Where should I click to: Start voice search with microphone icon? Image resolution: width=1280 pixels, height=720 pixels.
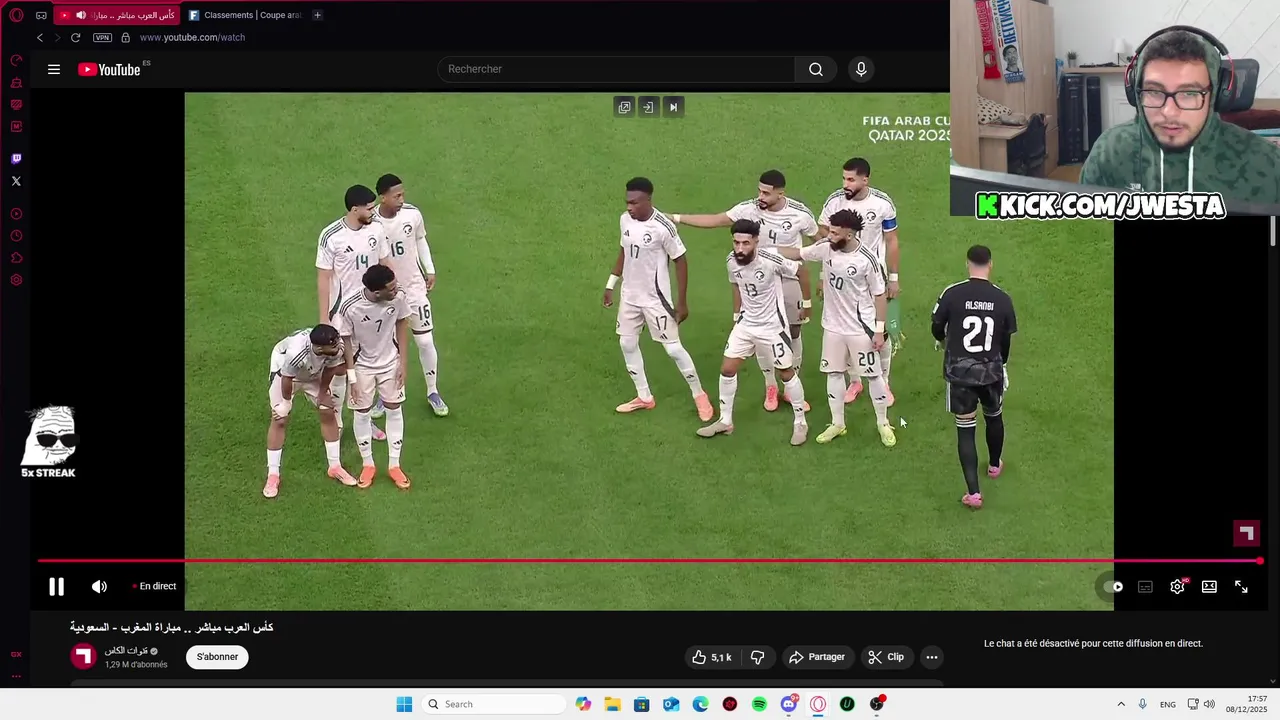pyautogui.click(x=861, y=69)
